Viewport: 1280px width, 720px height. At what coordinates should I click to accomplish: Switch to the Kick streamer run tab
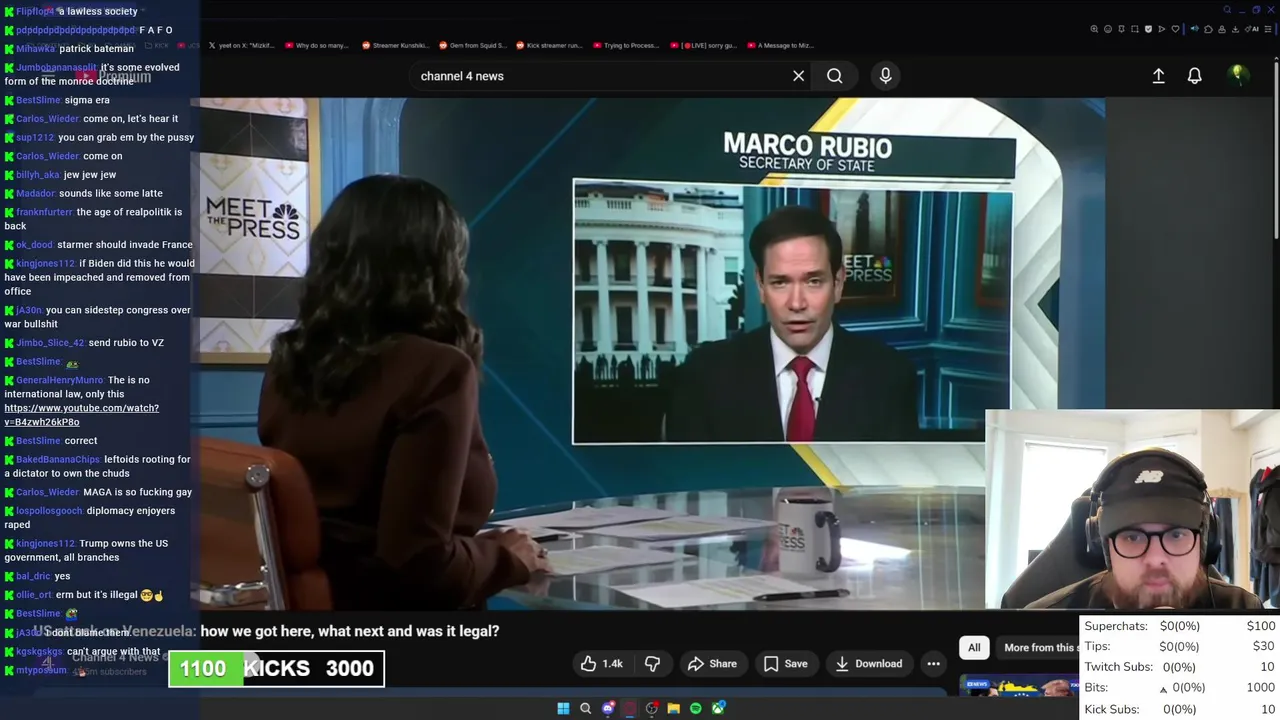548,45
